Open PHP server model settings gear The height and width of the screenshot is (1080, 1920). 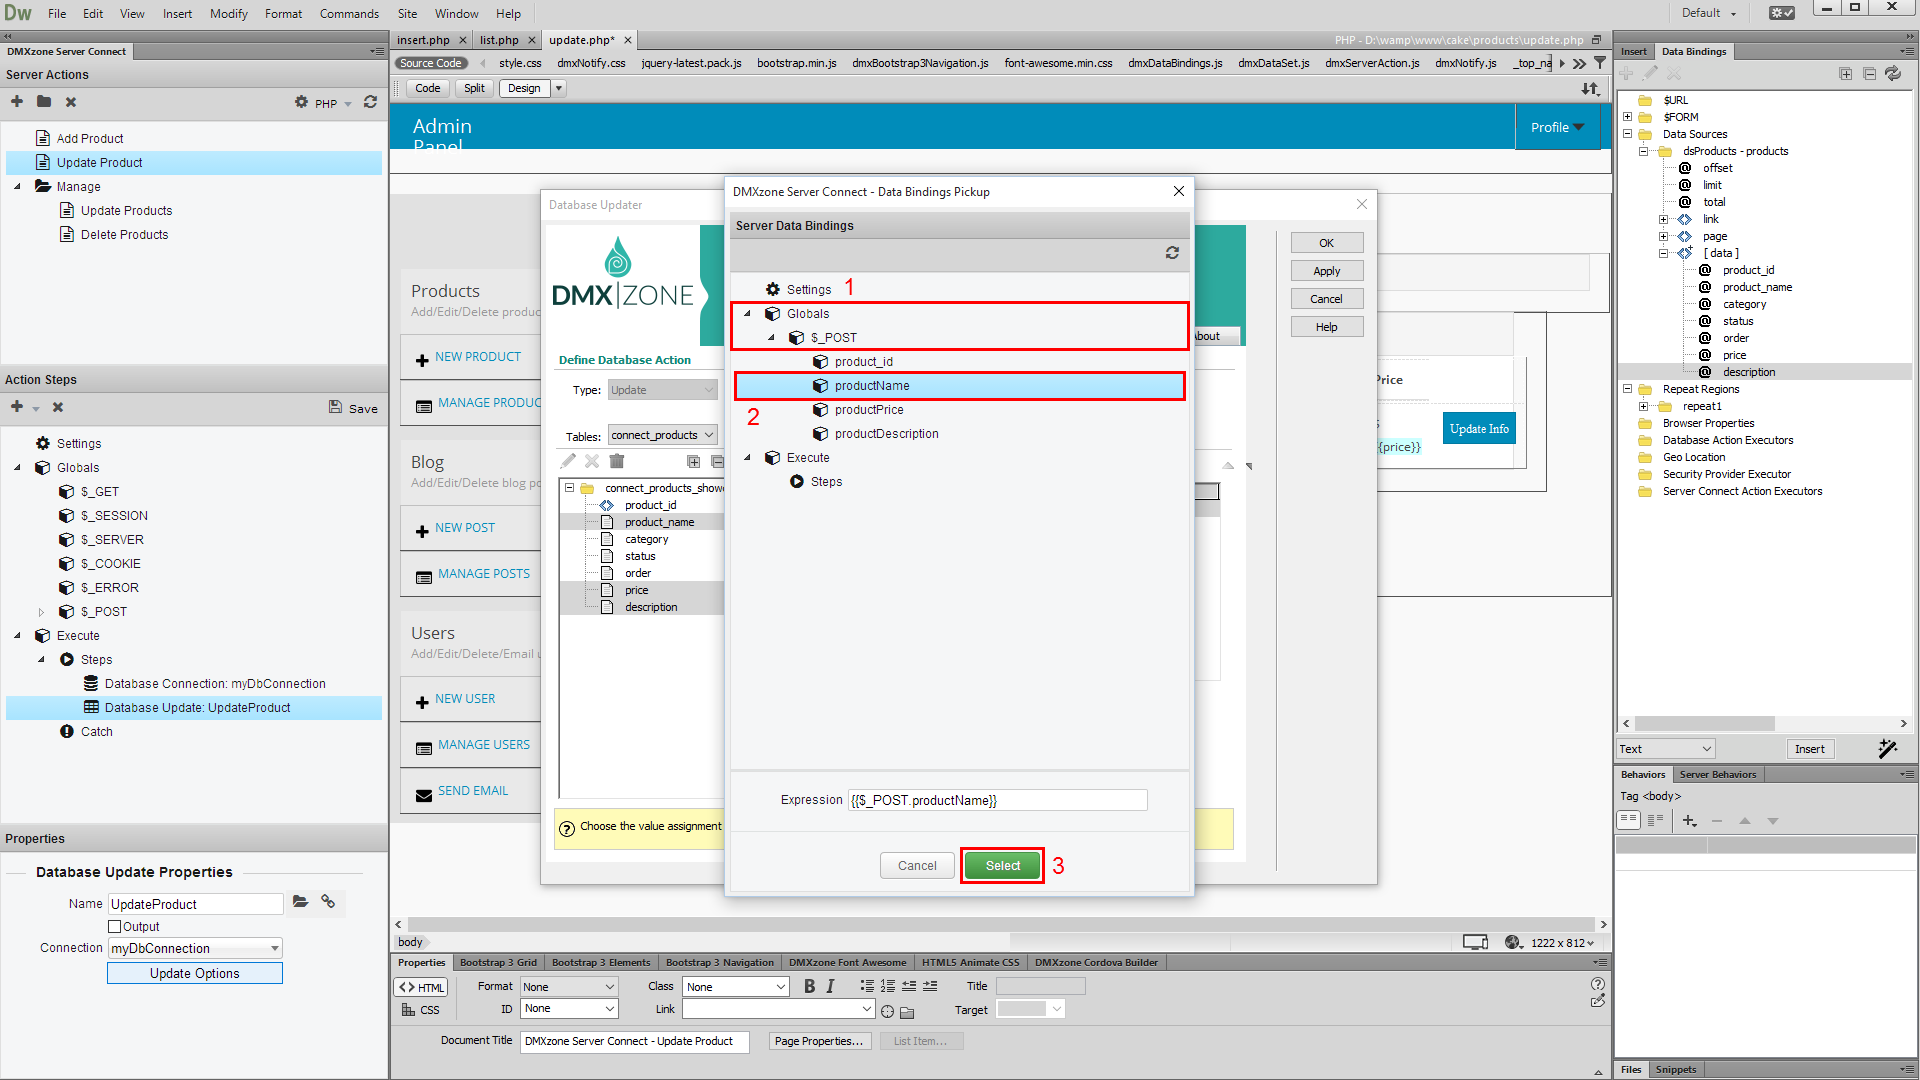(301, 102)
